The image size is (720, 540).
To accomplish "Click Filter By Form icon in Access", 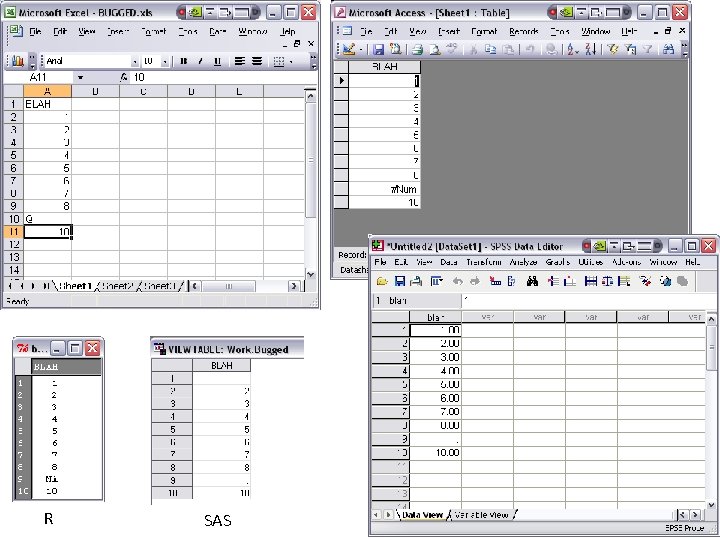I will (x=630, y=49).
